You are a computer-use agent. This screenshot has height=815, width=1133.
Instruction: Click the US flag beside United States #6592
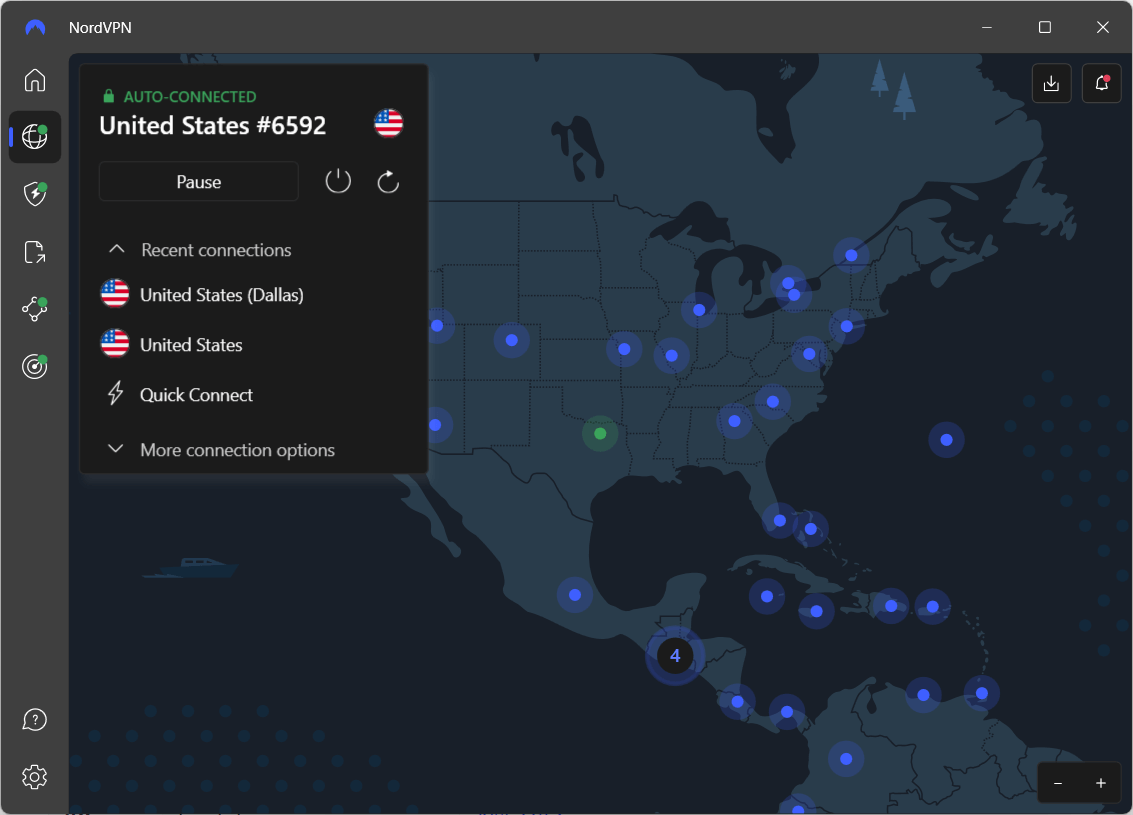389,124
